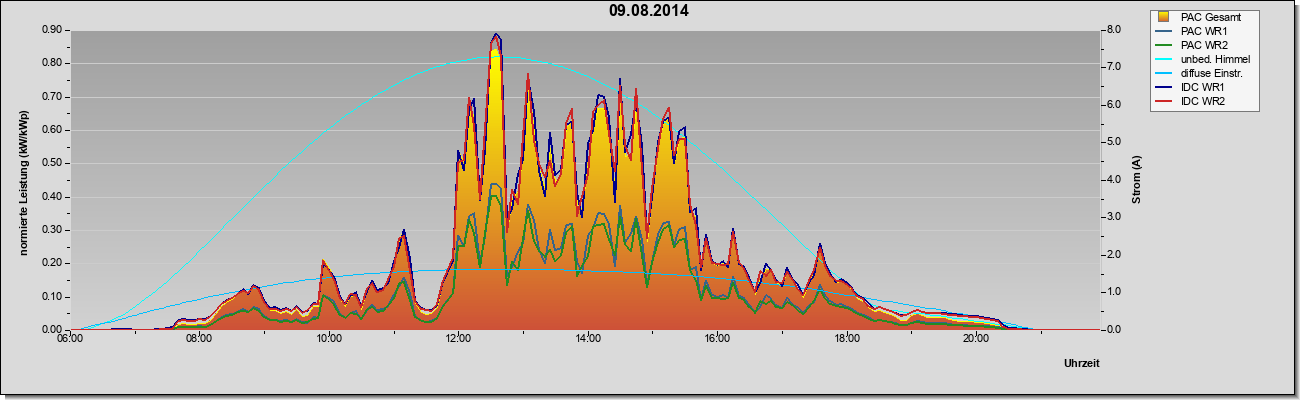The image size is (1300, 400).
Task: Click the Strom (A) axis title
Action: [1136, 180]
